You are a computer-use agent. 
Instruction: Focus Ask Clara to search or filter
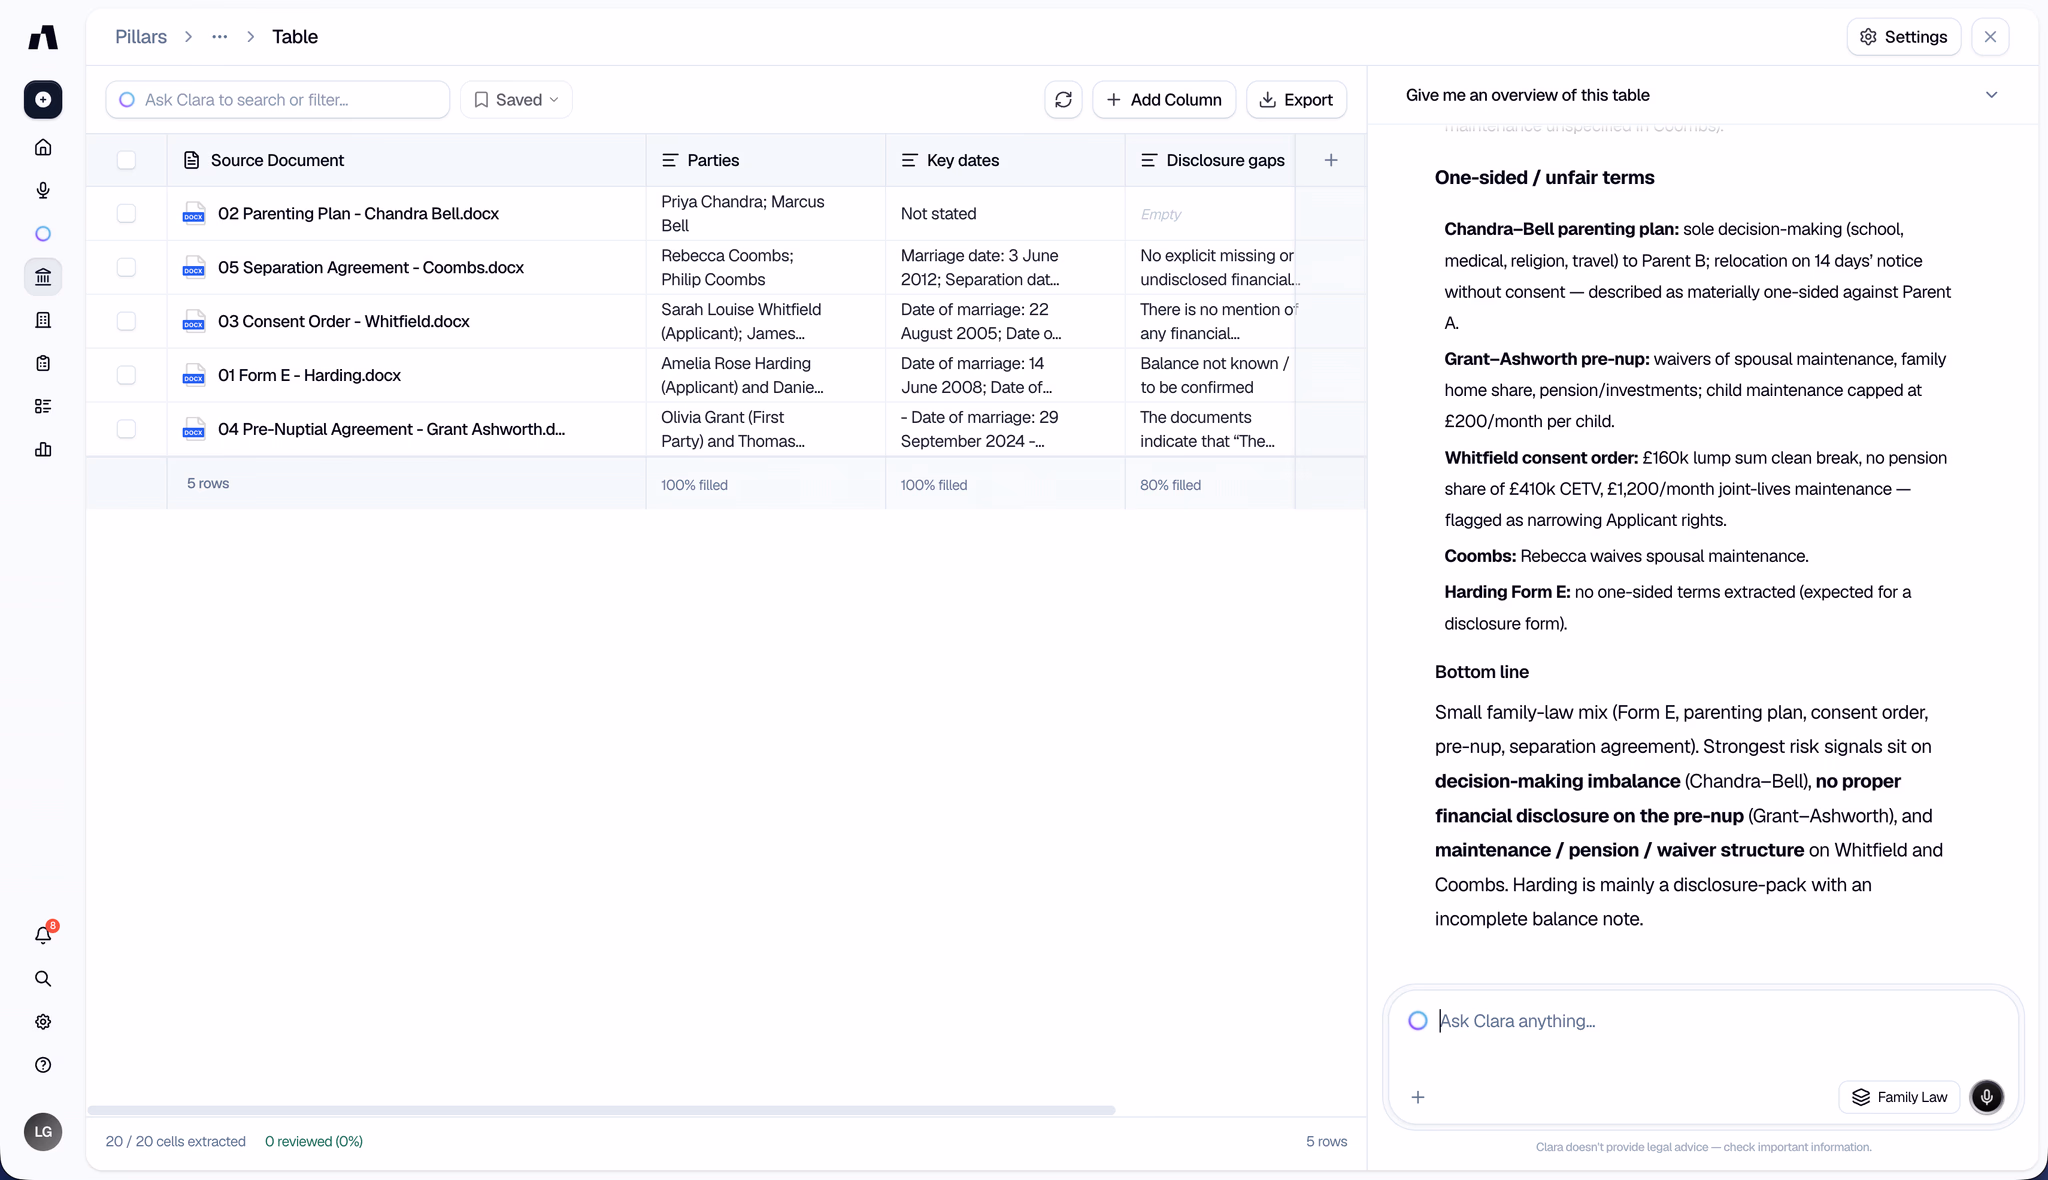click(278, 100)
